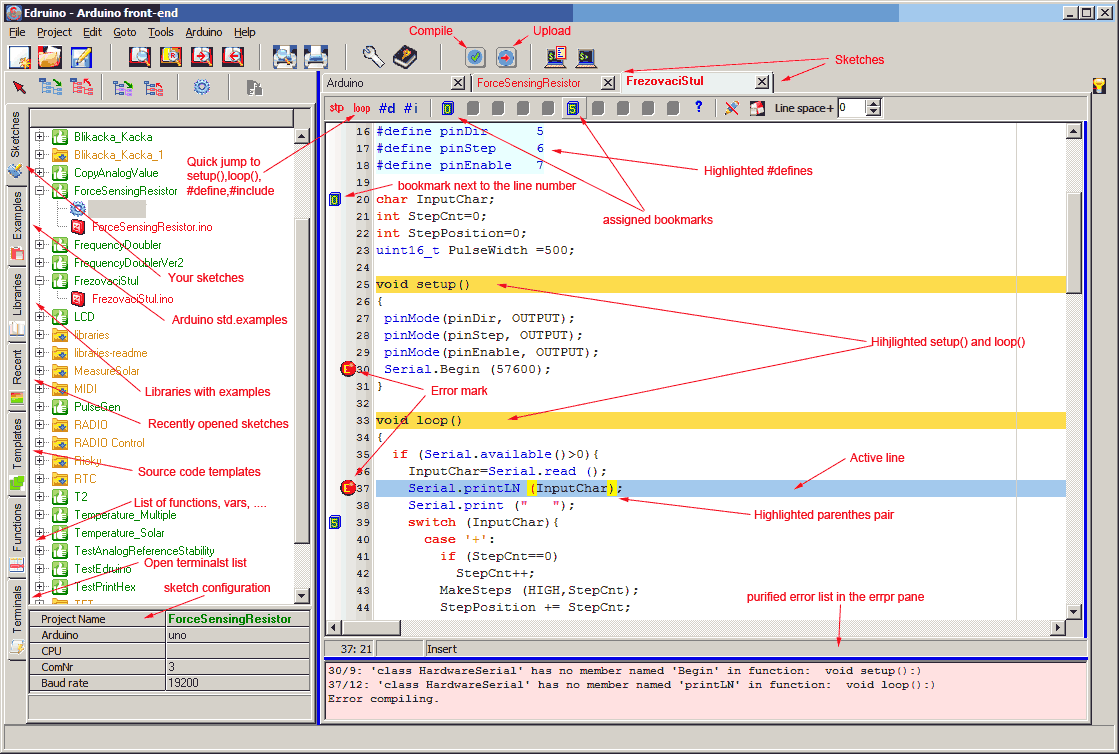Toggle empty bookmark slot right after bookmark 5

[598, 108]
